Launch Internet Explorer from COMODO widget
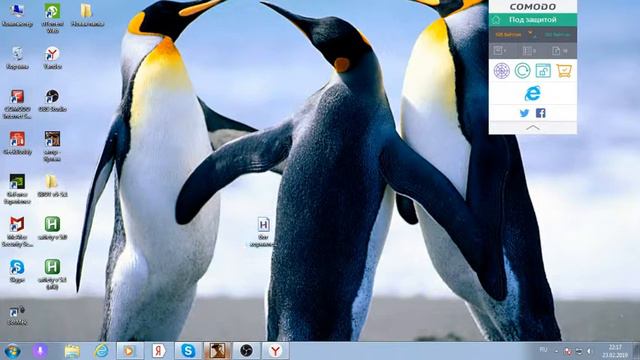The image size is (640, 360). [x=533, y=93]
